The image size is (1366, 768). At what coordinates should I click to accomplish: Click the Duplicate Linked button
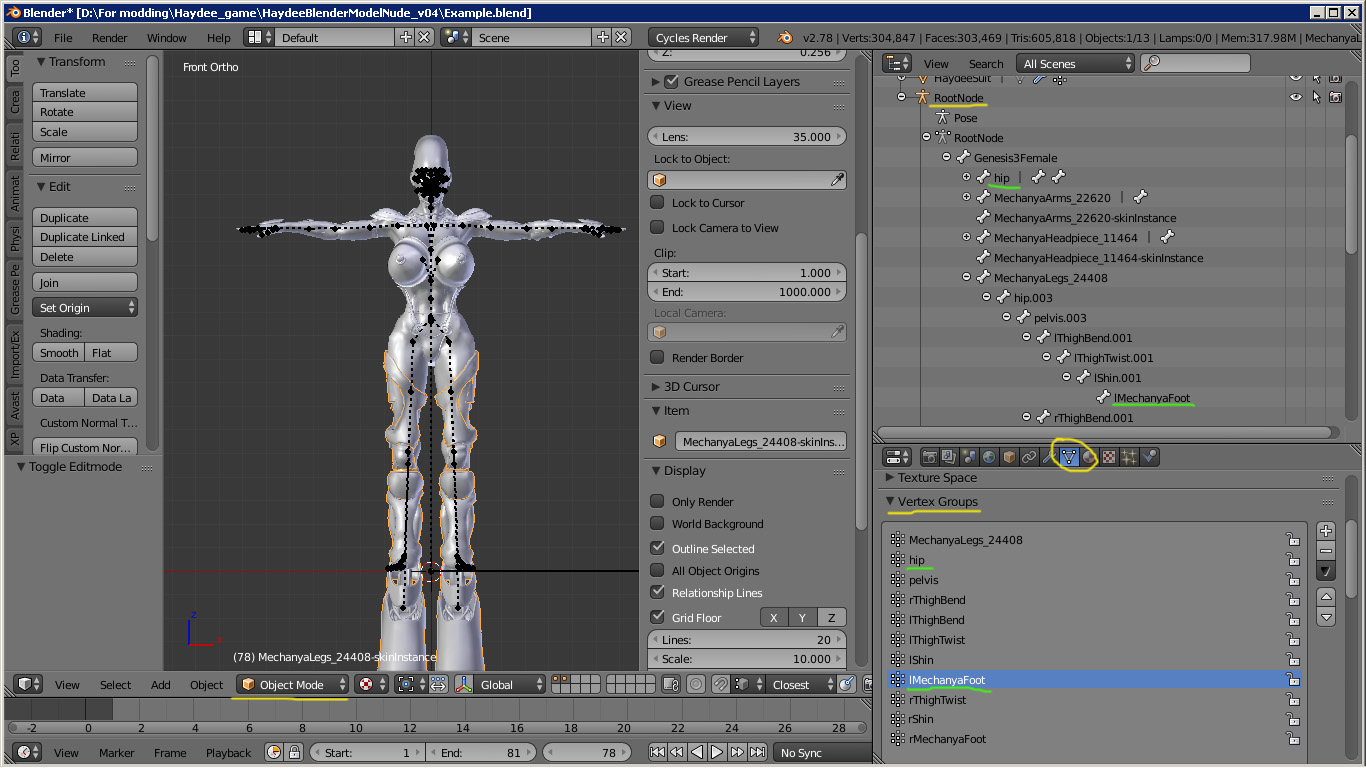coord(84,237)
